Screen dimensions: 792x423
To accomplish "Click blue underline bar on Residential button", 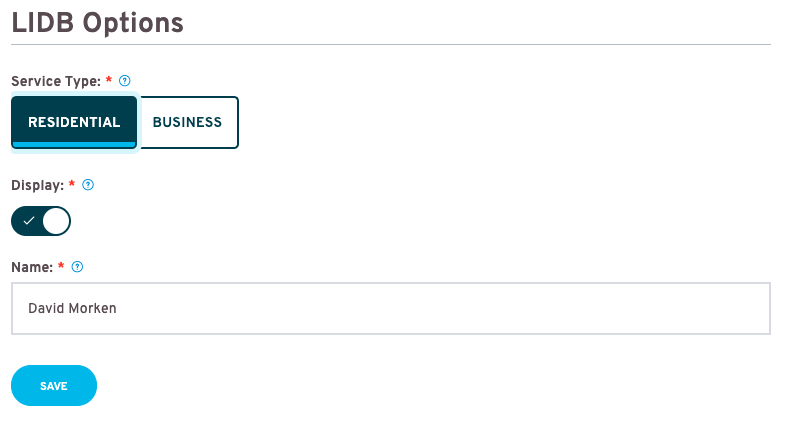I will click(x=74, y=145).
